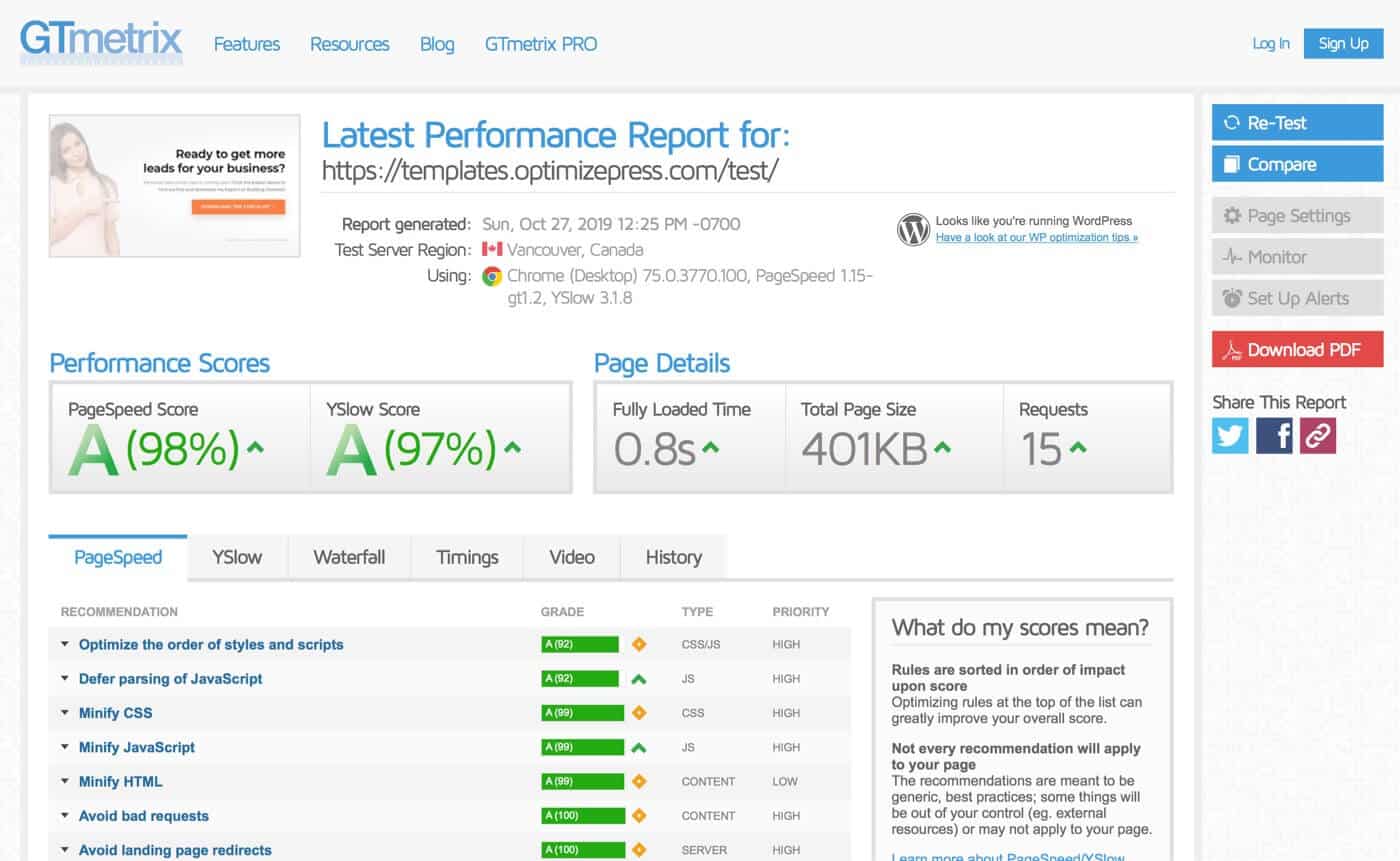Screen dimensions: 1400x861
Task: Download the report as PDF
Action: [x=1298, y=350]
